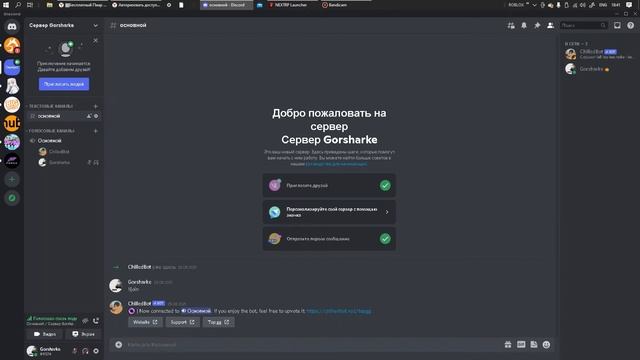
Task: Create invite icon on основной channel
Action: click(89, 116)
